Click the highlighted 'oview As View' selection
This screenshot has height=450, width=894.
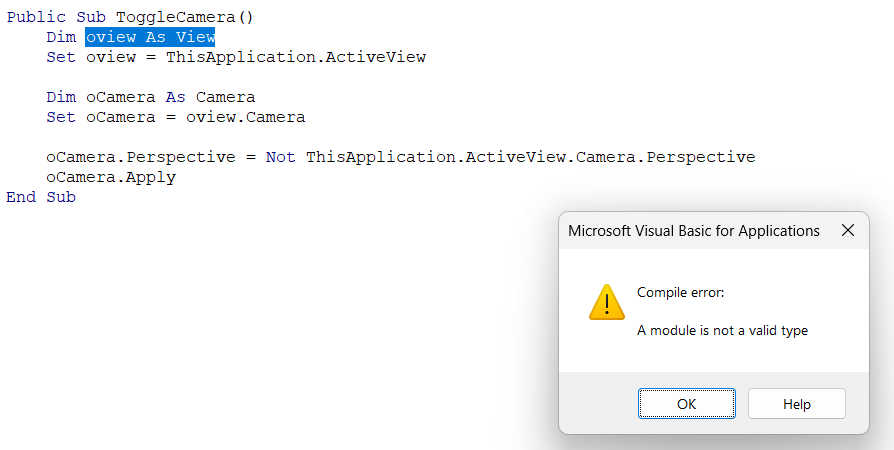coord(151,37)
